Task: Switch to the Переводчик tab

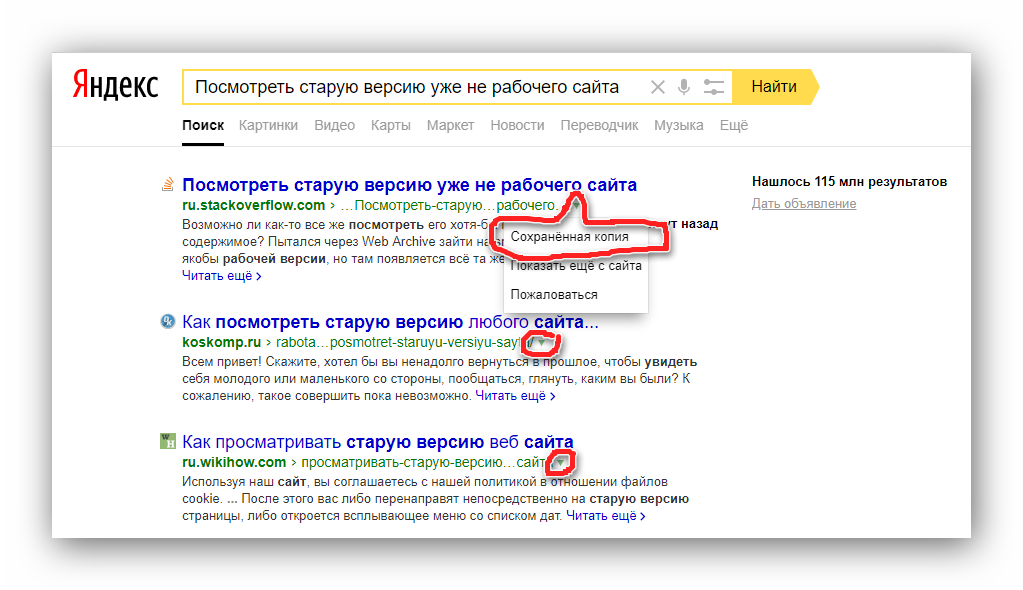Action: pos(599,125)
